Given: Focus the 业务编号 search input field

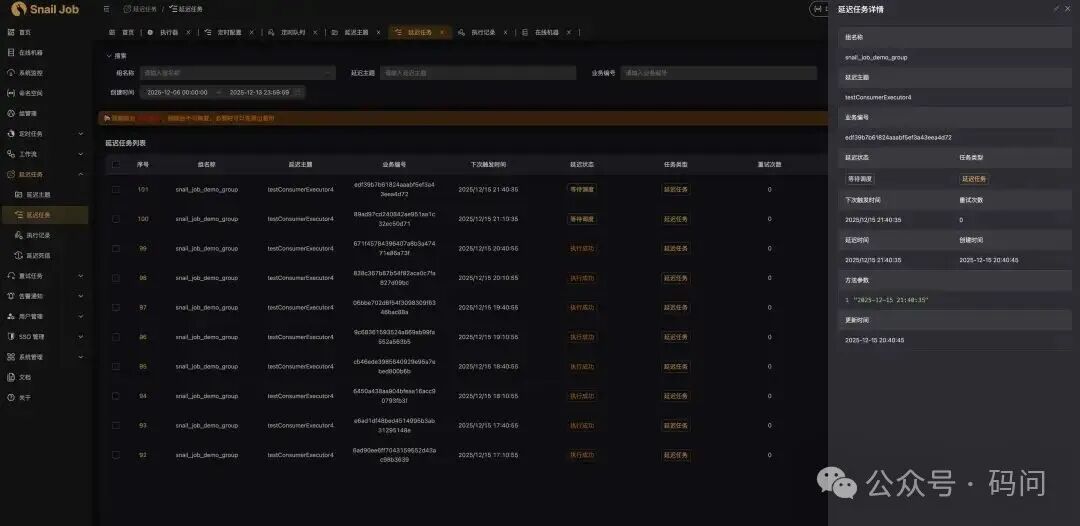Looking at the screenshot, I should [x=718, y=73].
